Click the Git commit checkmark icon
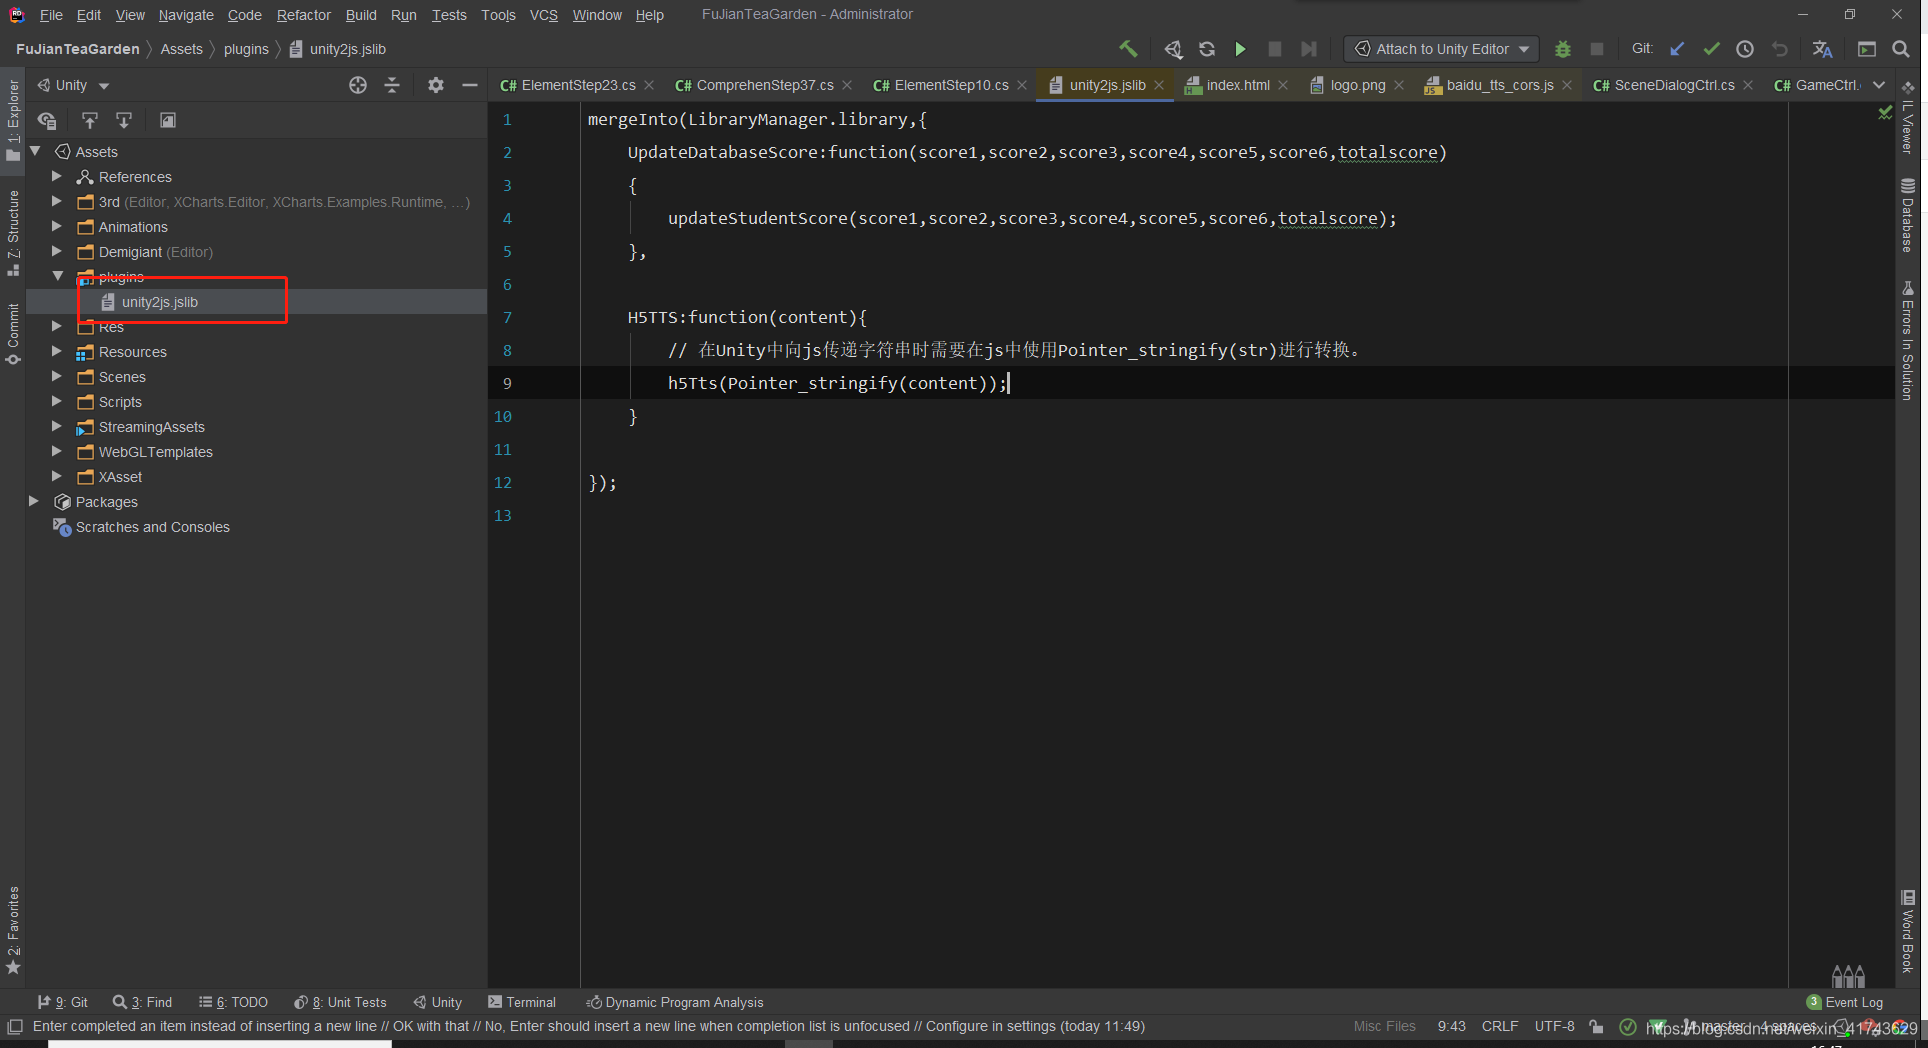The width and height of the screenshot is (1928, 1048). click(1712, 49)
